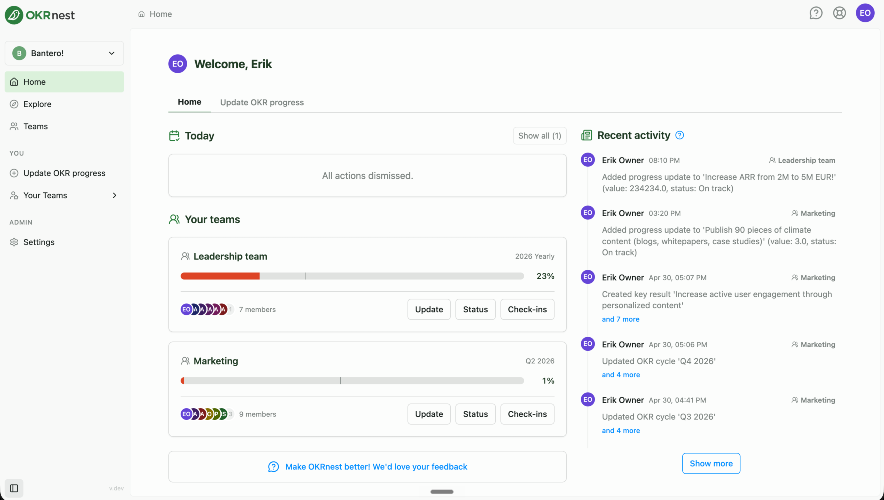884x500 pixels.
Task: Click EO avatar on 05:06 PM activity
Action: (x=588, y=344)
